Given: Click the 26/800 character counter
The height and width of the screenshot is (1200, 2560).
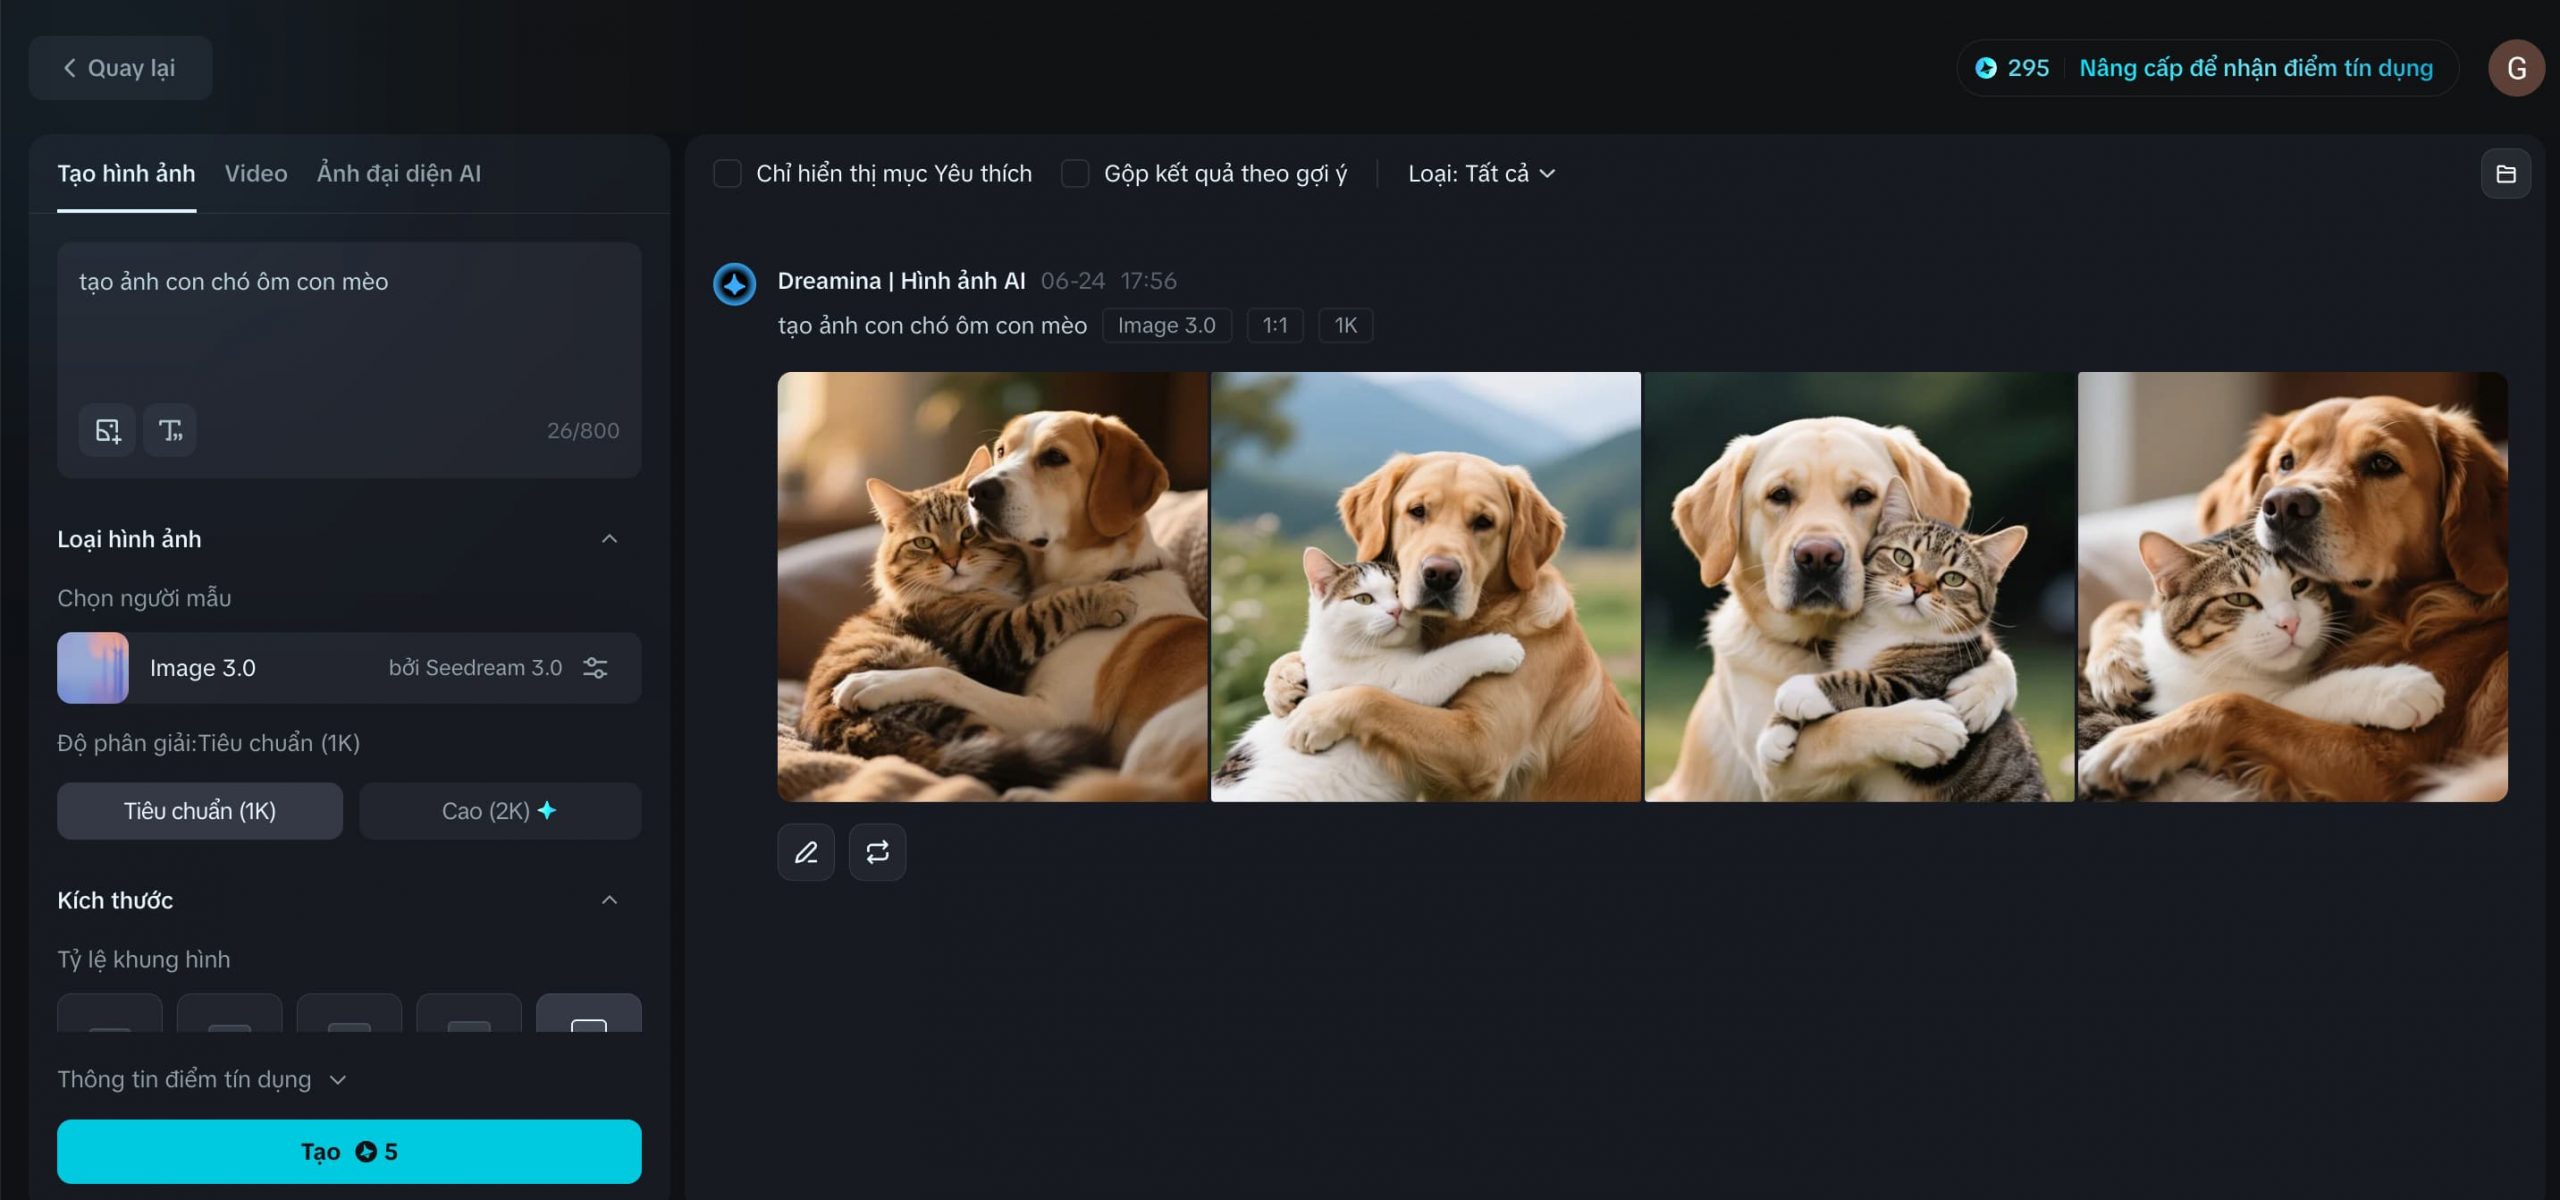Looking at the screenshot, I should coord(583,431).
